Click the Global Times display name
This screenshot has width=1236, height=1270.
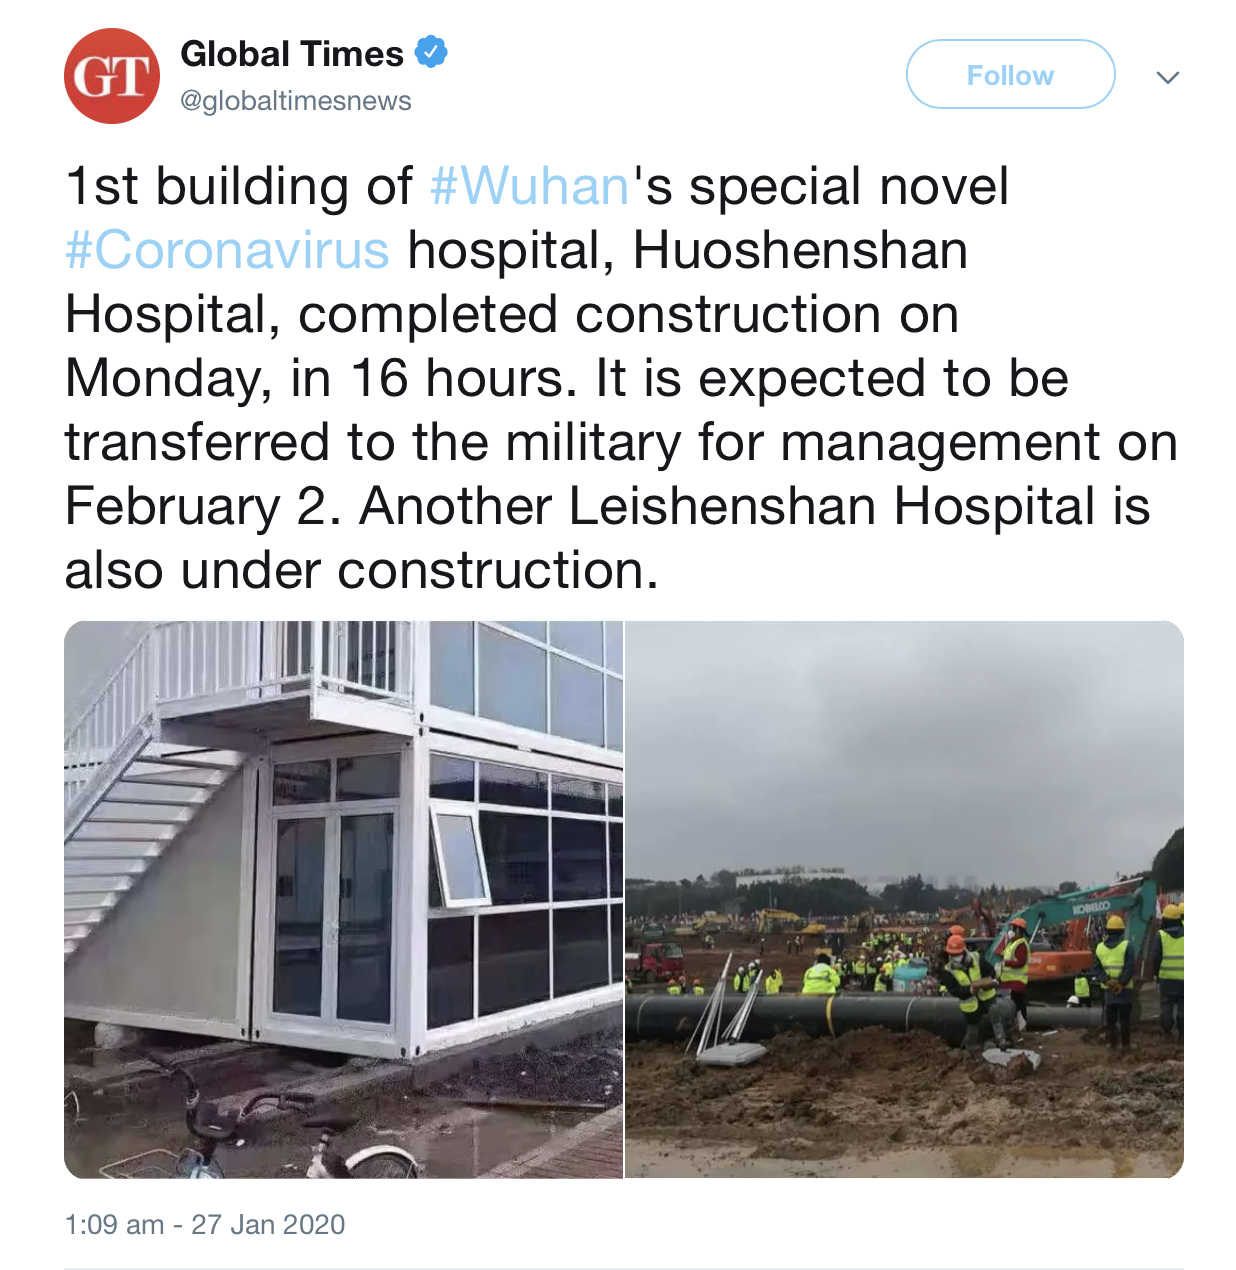(x=292, y=53)
